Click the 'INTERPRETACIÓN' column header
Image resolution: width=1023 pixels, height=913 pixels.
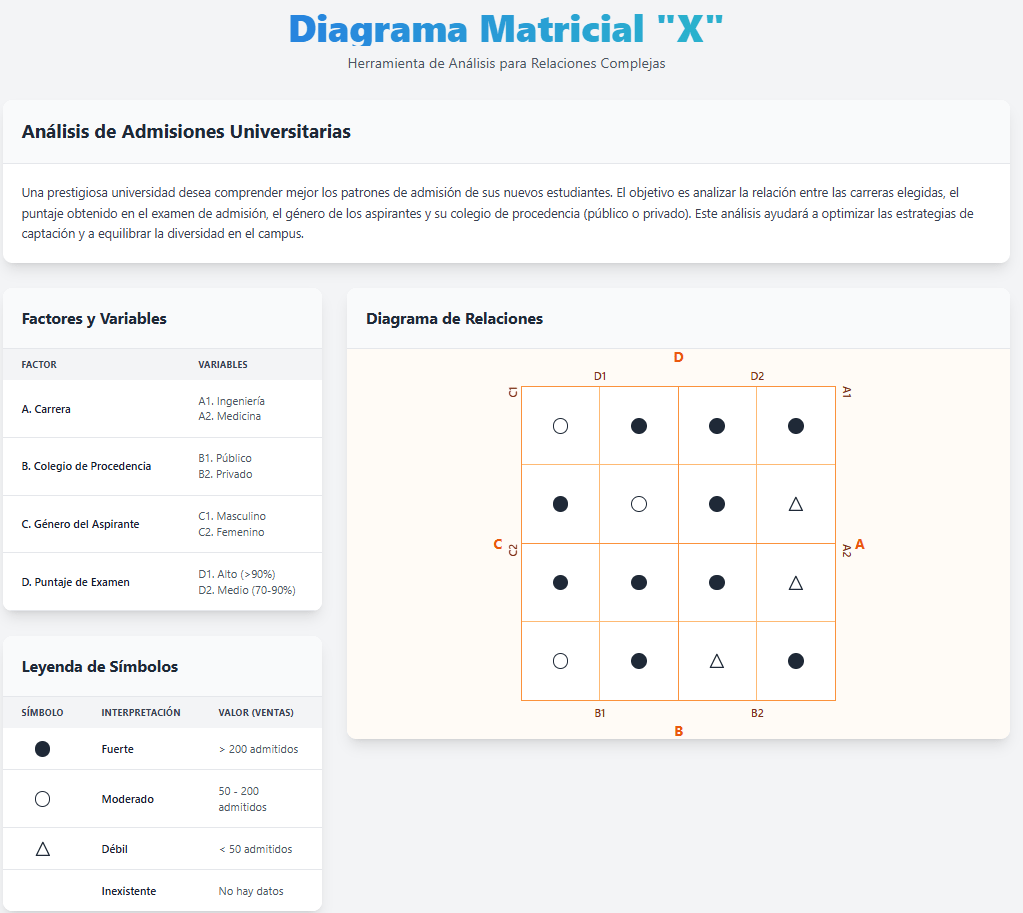click(141, 713)
